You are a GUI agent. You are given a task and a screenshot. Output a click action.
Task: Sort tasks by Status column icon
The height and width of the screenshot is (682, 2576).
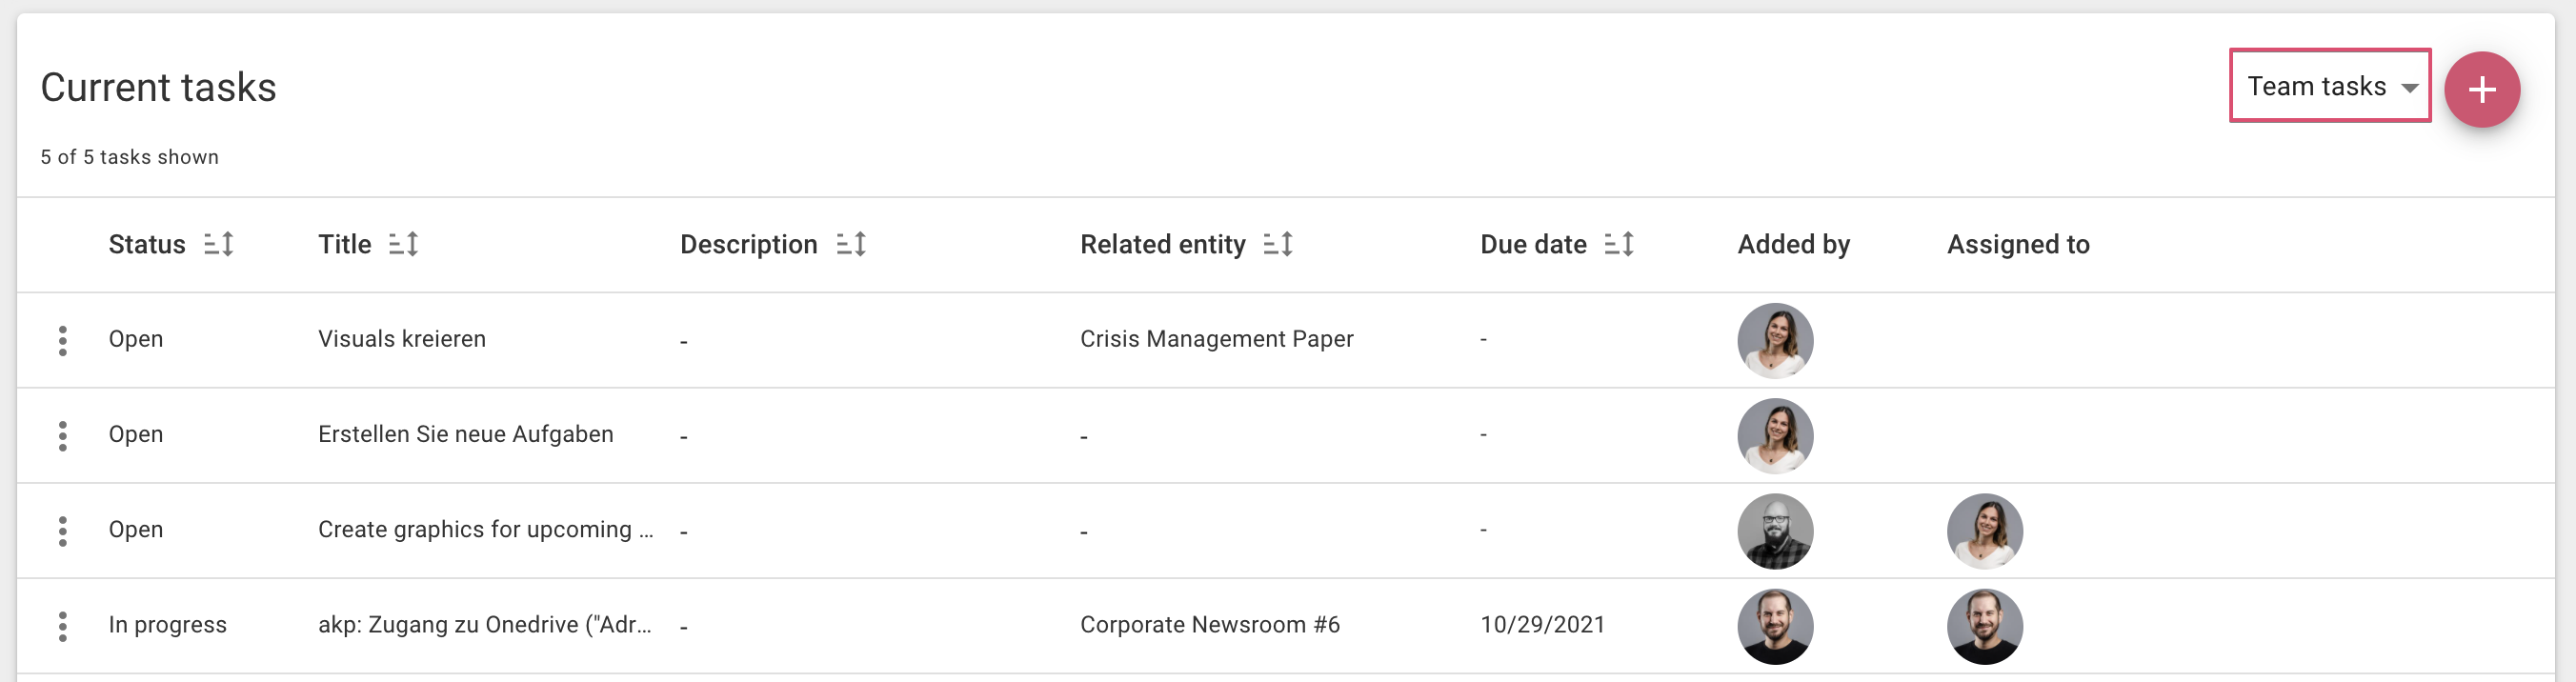coord(219,244)
